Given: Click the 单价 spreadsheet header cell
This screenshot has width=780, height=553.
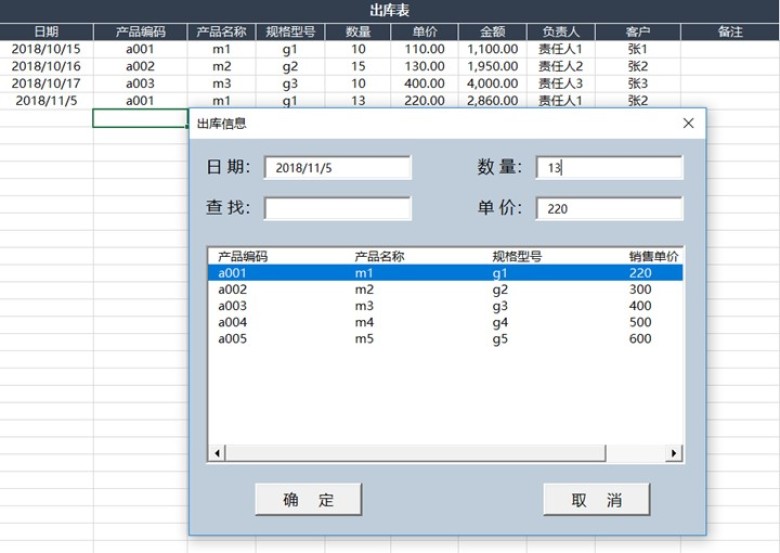Looking at the screenshot, I should pos(425,32).
